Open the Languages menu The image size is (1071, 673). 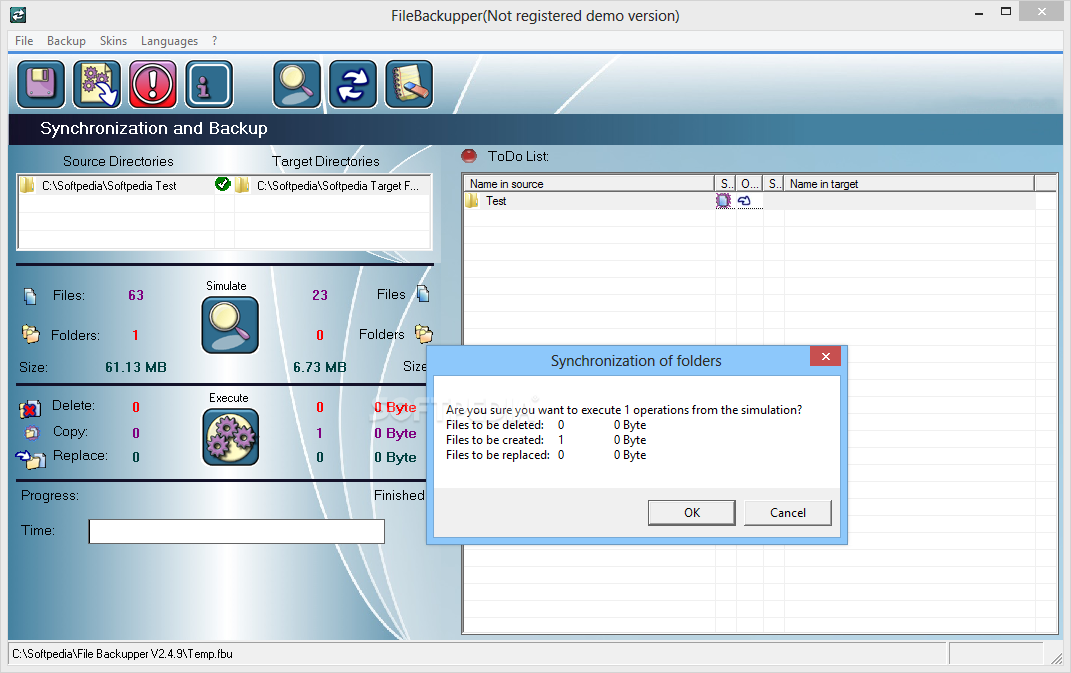169,41
